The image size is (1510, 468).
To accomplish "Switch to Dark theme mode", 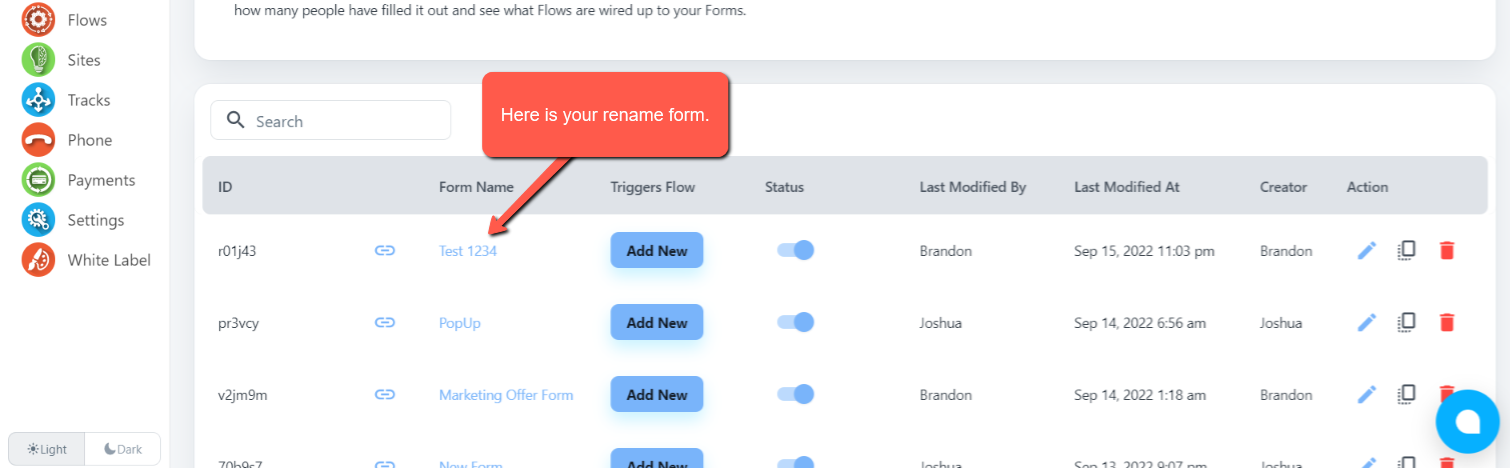I will coord(123,449).
